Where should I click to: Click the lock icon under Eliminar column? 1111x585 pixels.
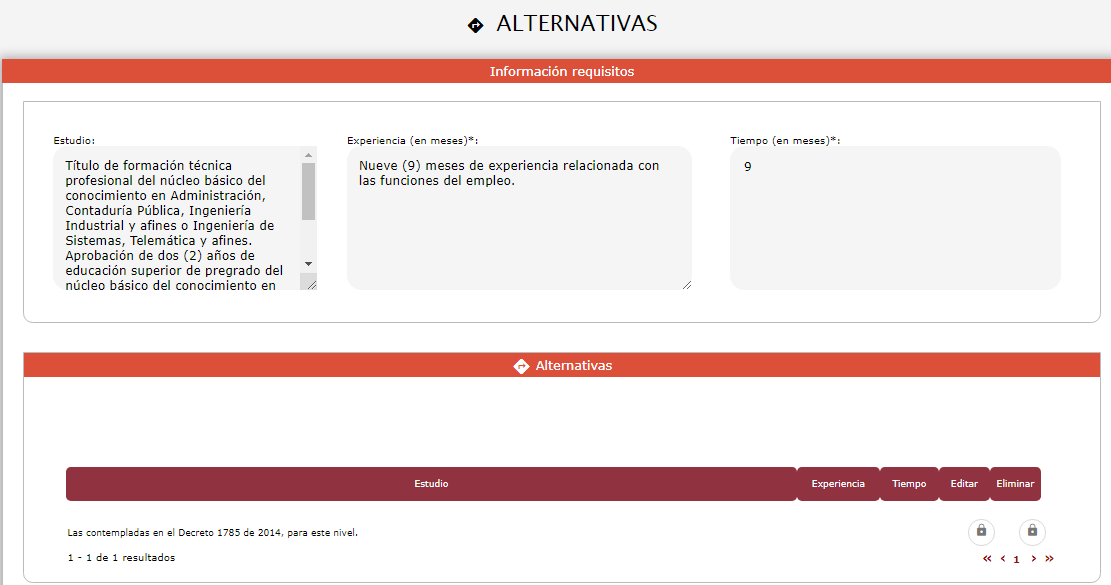pyautogui.click(x=1032, y=531)
